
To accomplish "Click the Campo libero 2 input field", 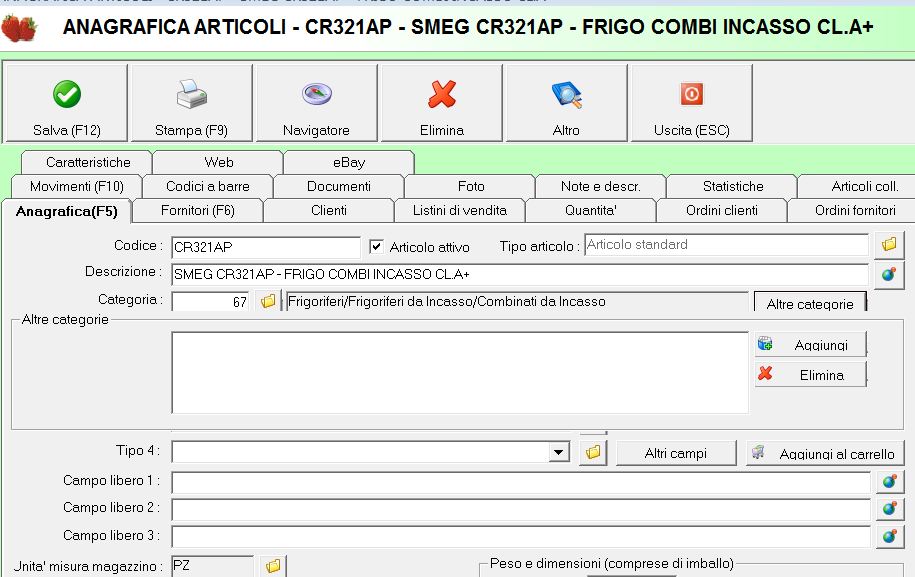I will 521,509.
